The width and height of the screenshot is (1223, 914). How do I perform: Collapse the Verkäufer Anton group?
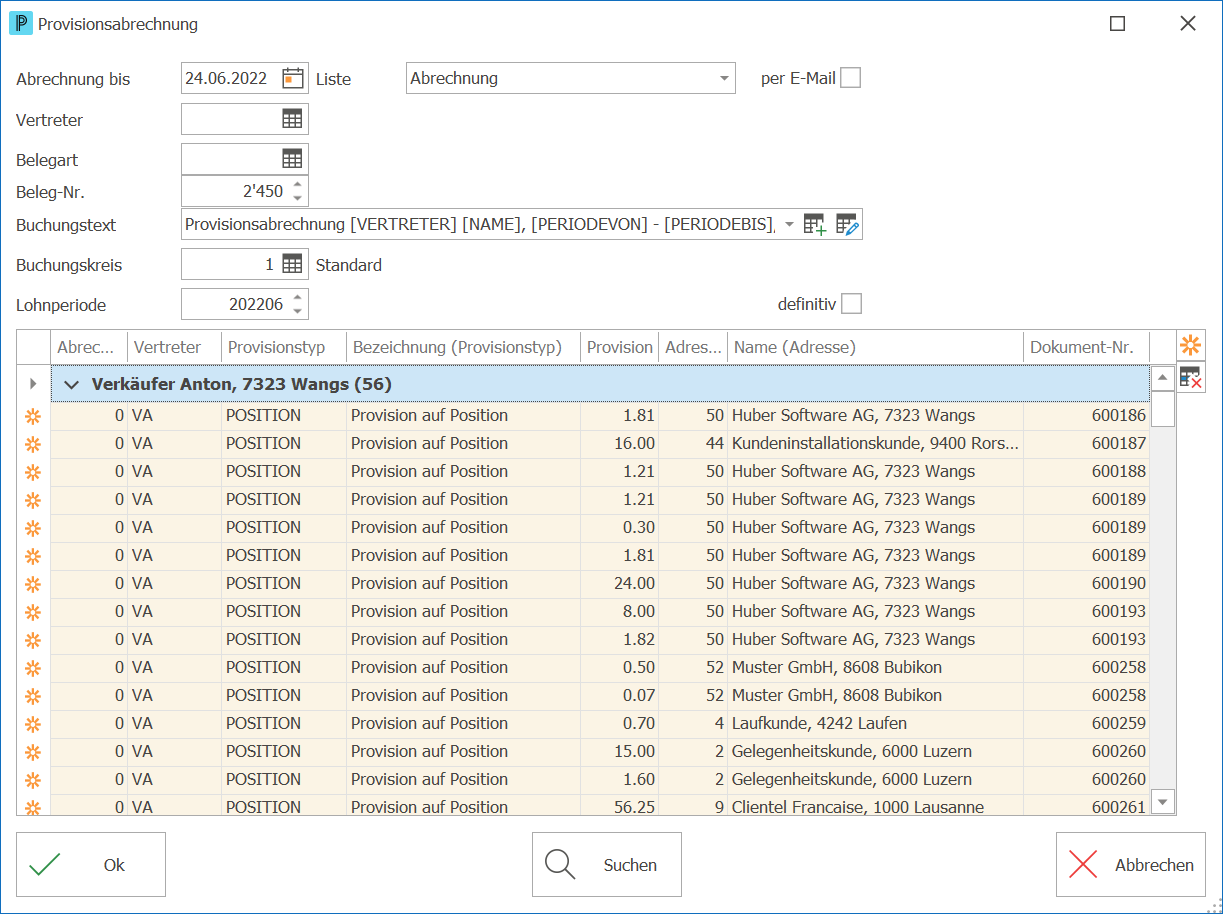[x=71, y=384]
